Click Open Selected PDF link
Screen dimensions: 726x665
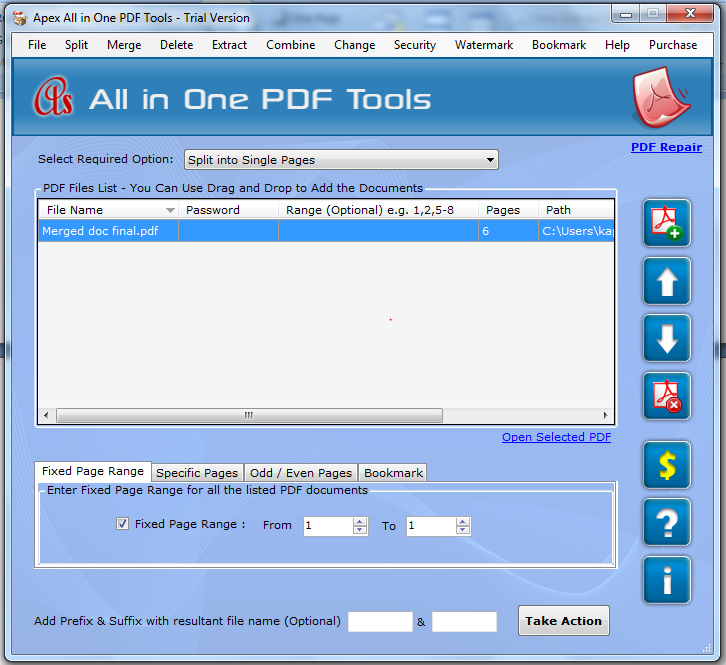coord(557,437)
